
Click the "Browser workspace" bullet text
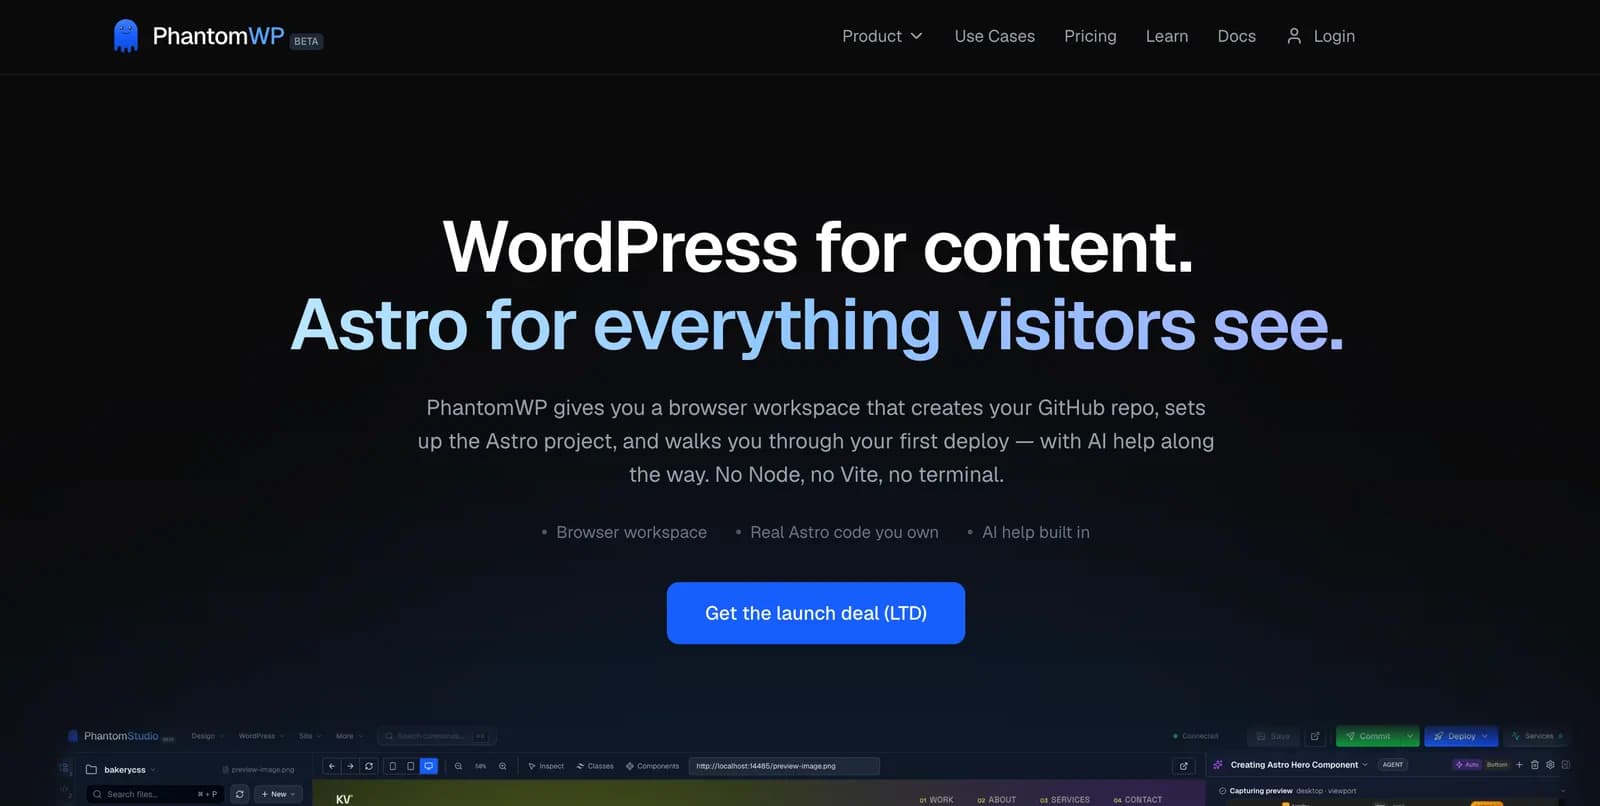click(x=631, y=532)
